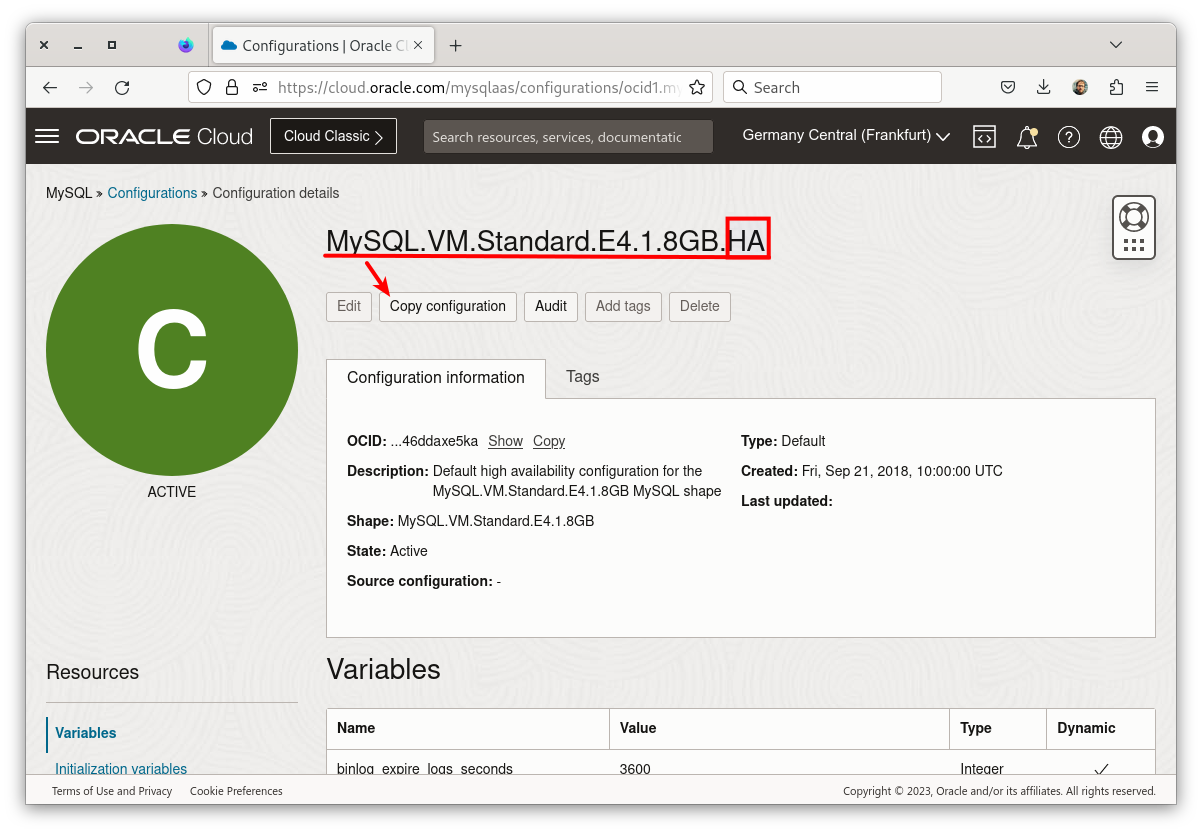Open the browser downloads icon
This screenshot has height=833, width=1202.
(1044, 87)
